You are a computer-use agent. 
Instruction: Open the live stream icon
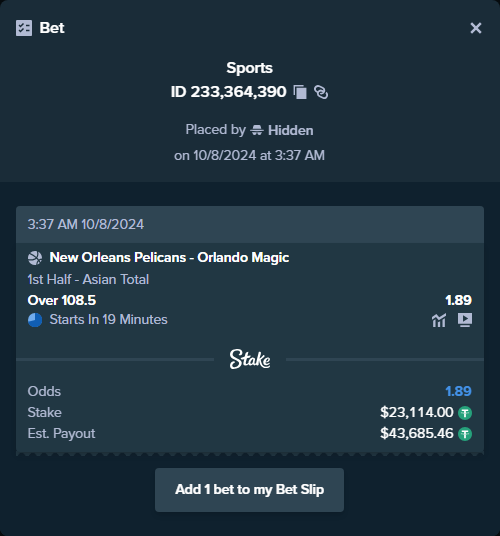point(465,320)
